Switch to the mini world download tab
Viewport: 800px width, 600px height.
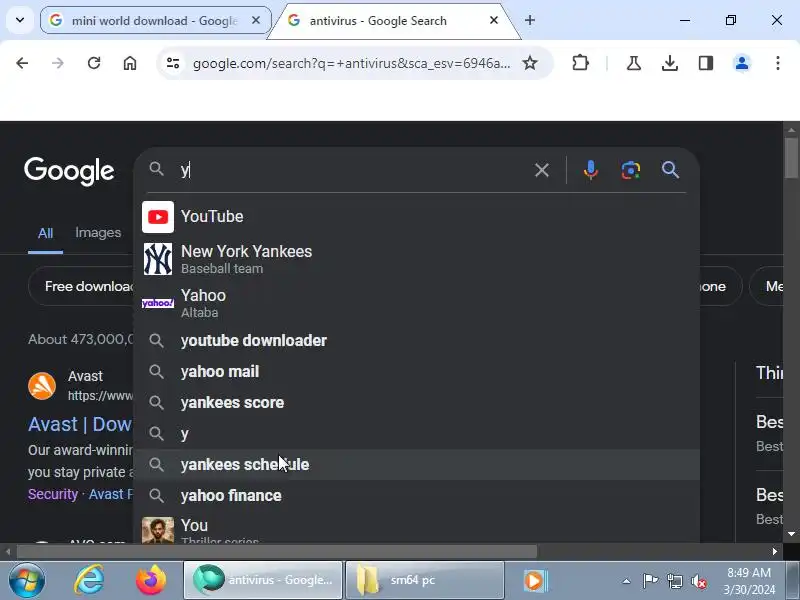pyautogui.click(x=155, y=20)
